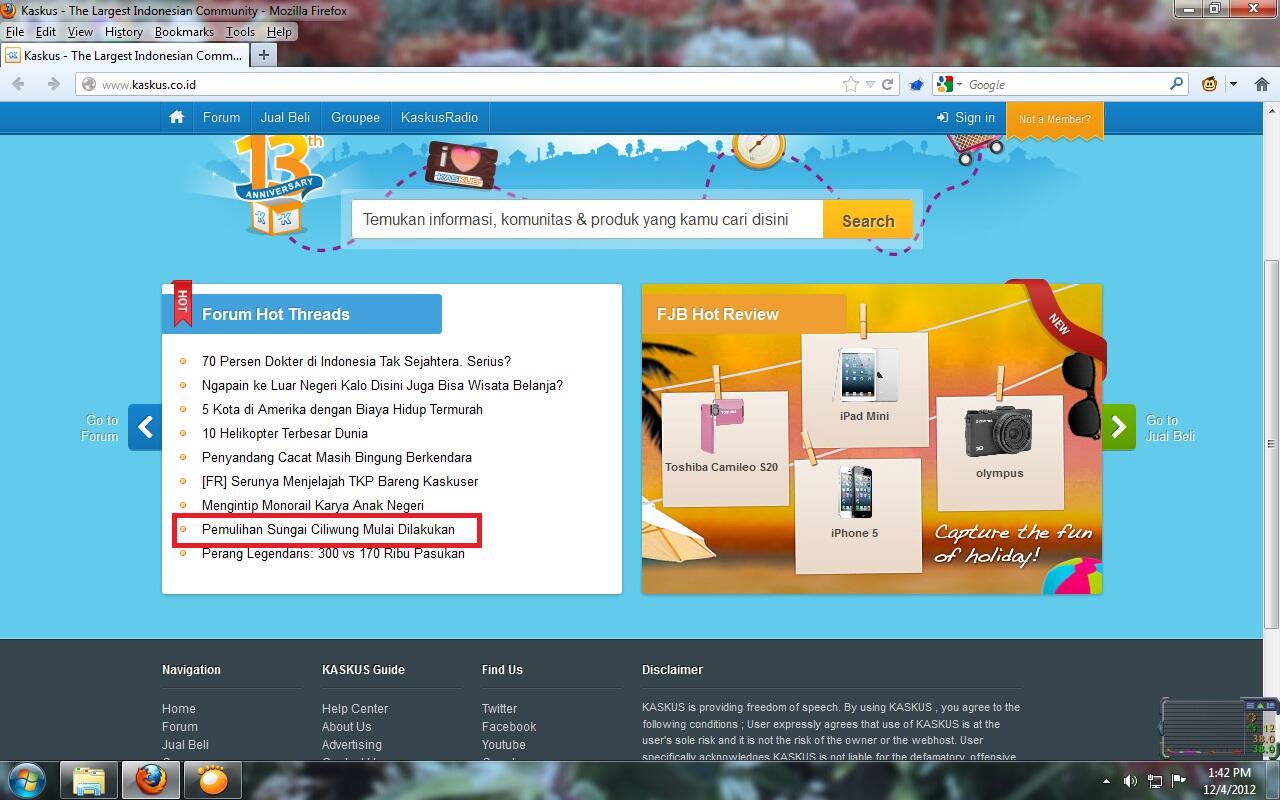Open the Action Center flag icon
Screen dimensions: 1280x800
[1179, 781]
